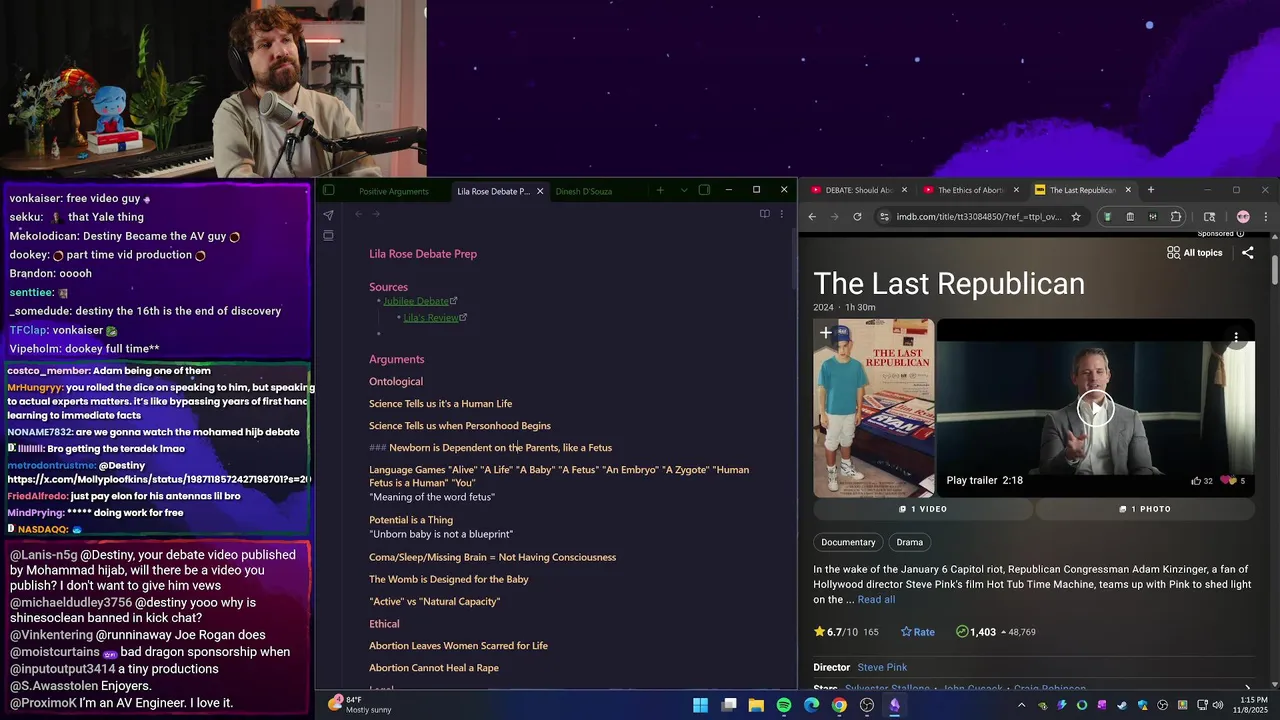
Task: Add The Last Republican to watchlist
Action: click(825, 333)
